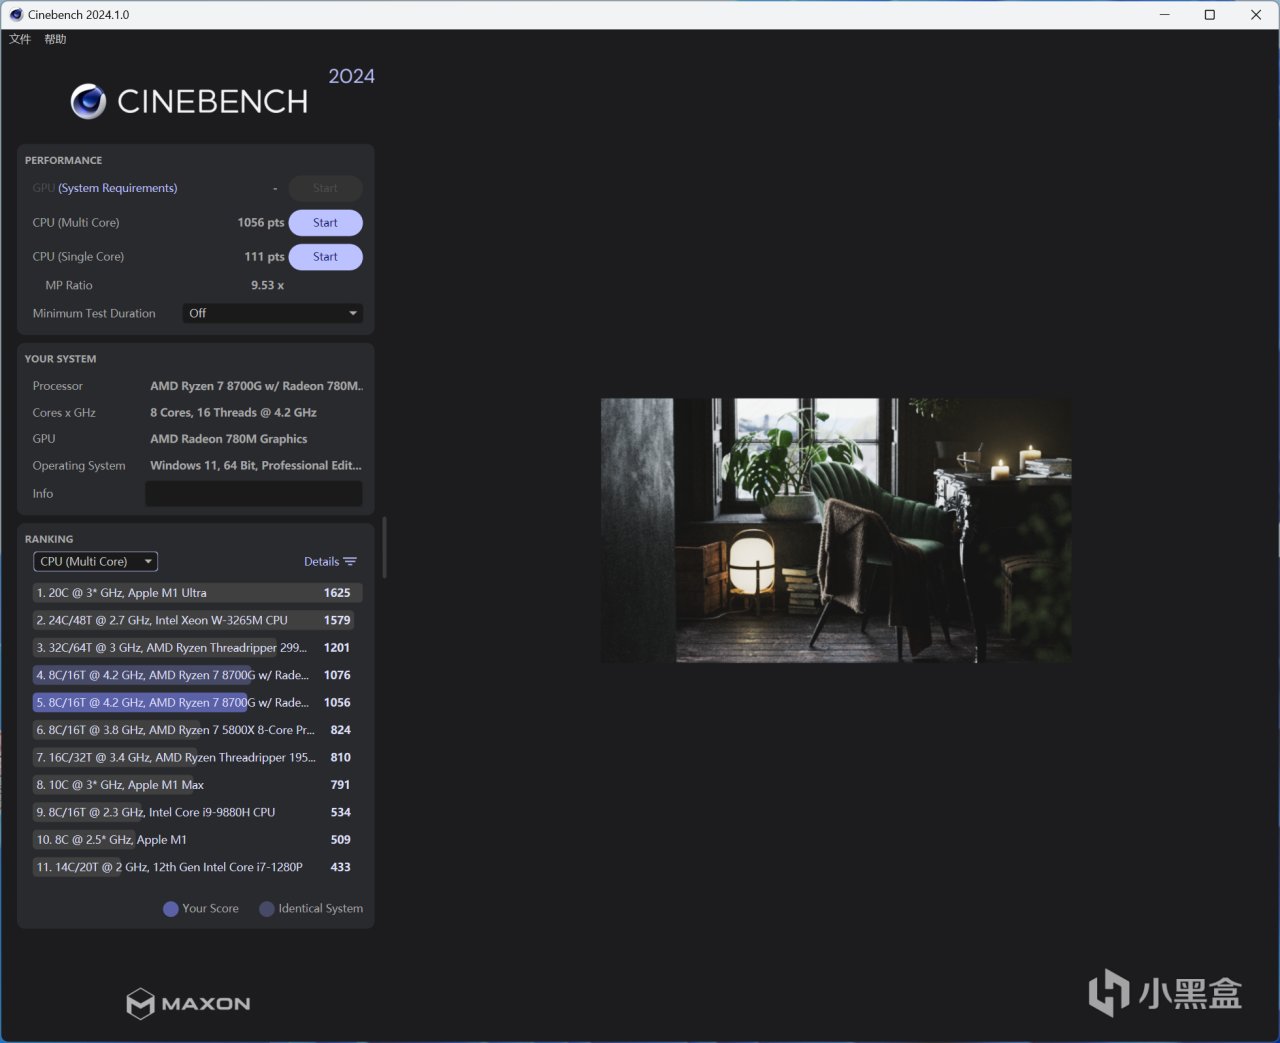Image resolution: width=1280 pixels, height=1043 pixels.
Task: Click the disabled GPU Start button
Action: 325,188
